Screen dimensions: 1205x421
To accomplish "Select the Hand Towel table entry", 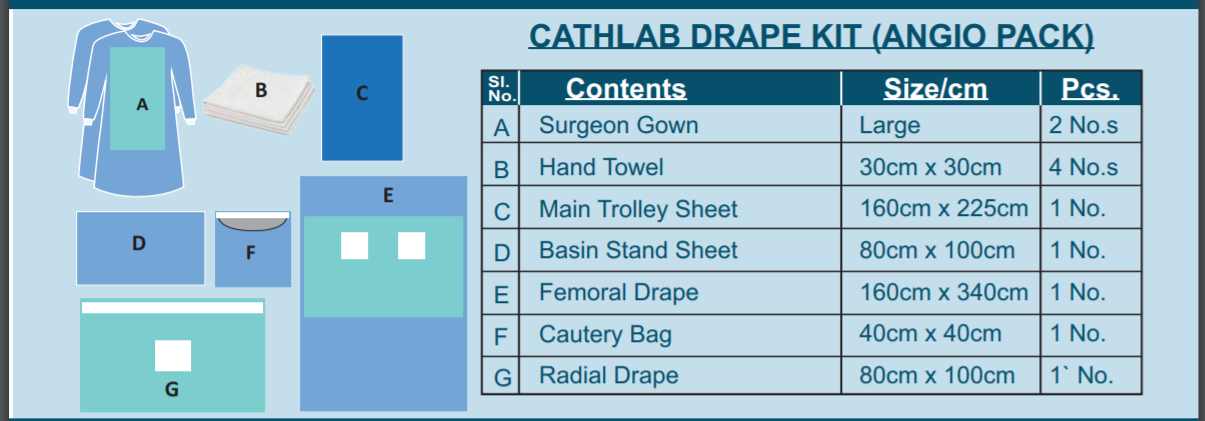I will point(600,167).
